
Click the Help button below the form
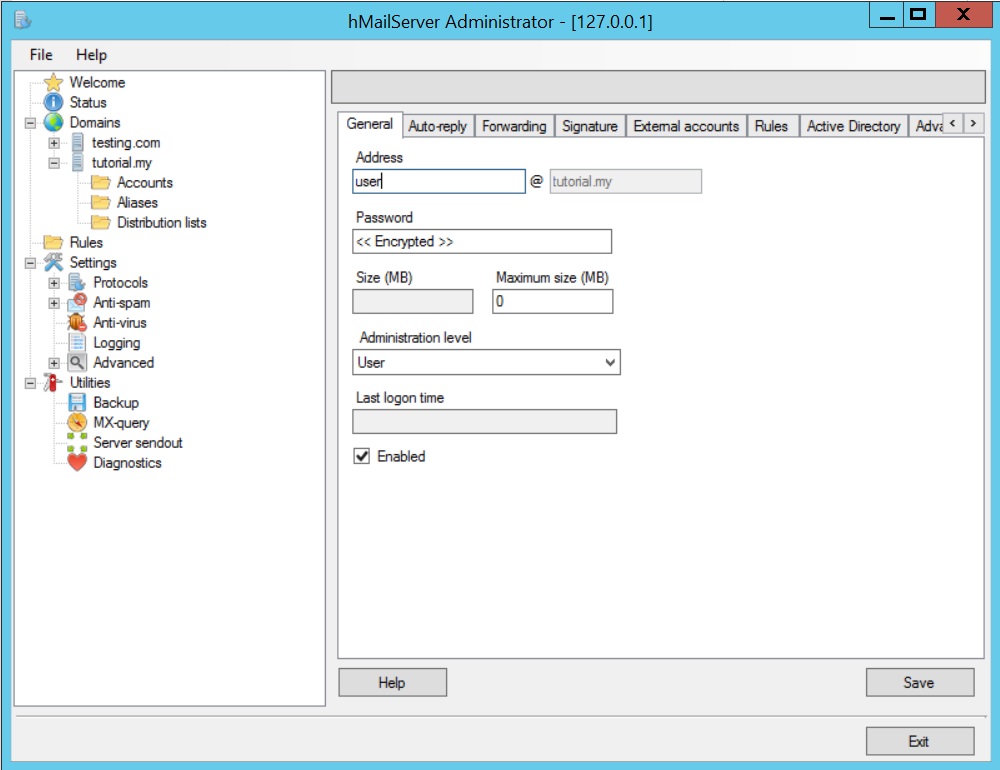[x=392, y=683]
